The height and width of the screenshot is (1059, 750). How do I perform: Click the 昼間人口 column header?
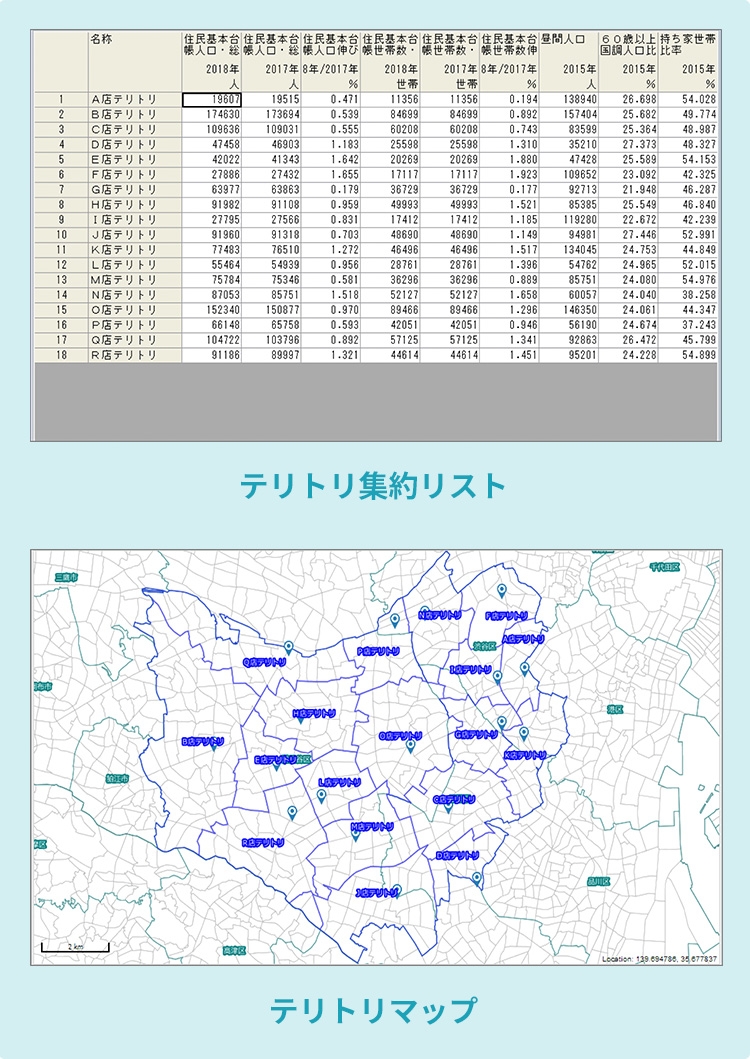(569, 61)
